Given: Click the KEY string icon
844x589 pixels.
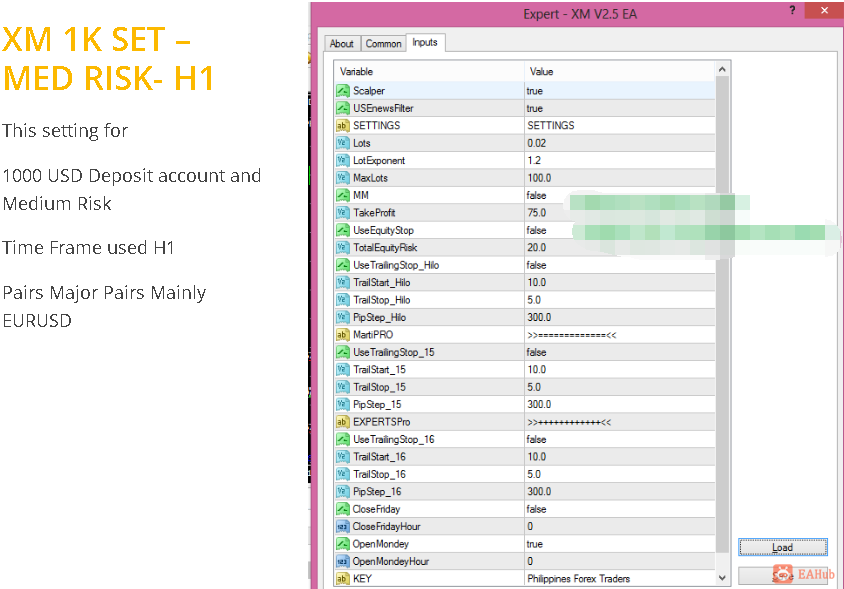Looking at the screenshot, I should tap(342, 579).
